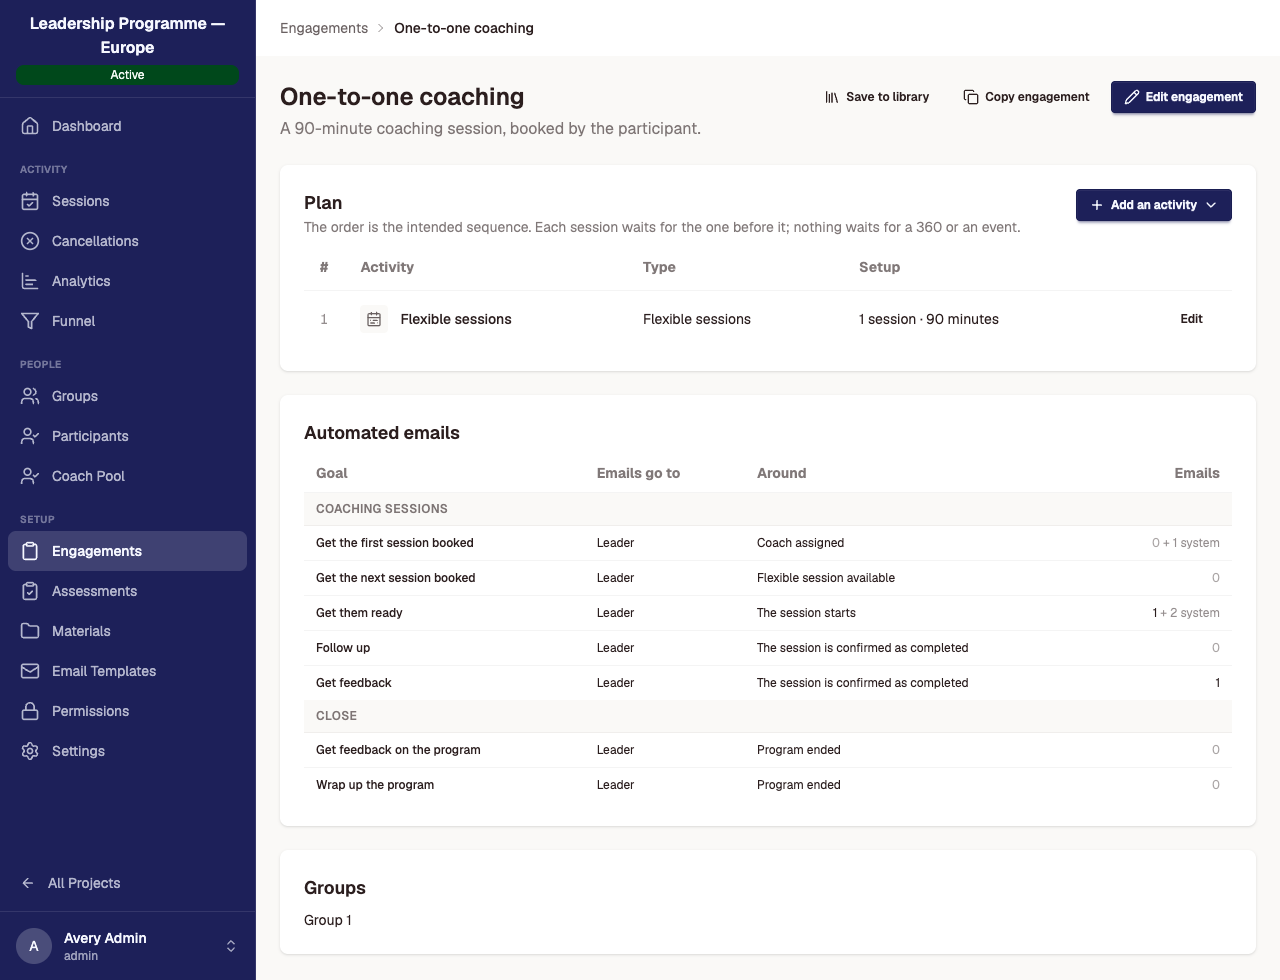
Task: Click the Active status badge
Action: pos(128,75)
